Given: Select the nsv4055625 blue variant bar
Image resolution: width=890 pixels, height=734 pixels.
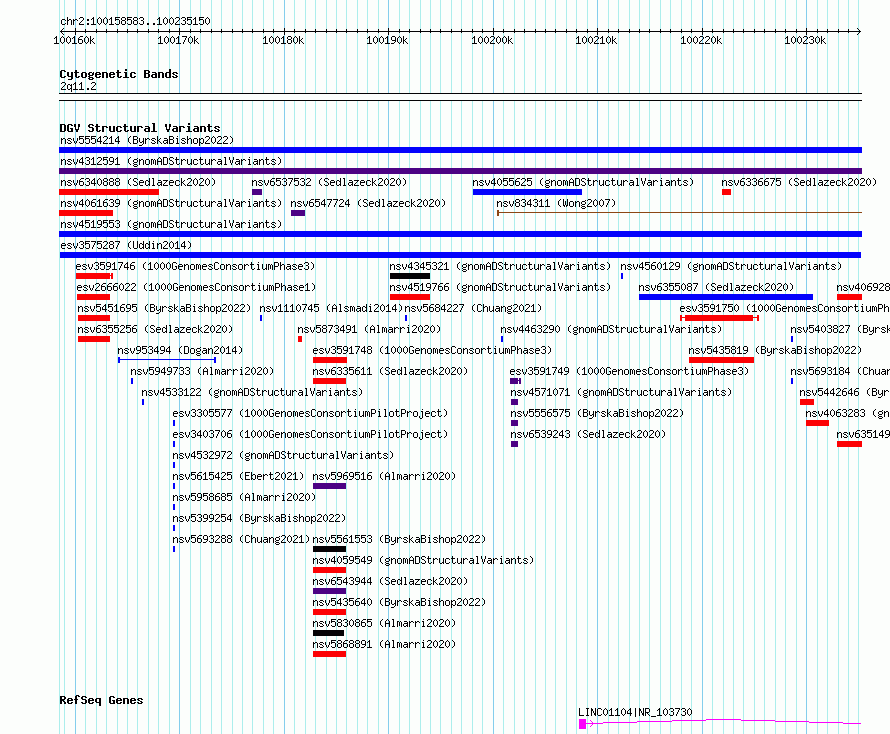Looking at the screenshot, I should (x=527, y=192).
